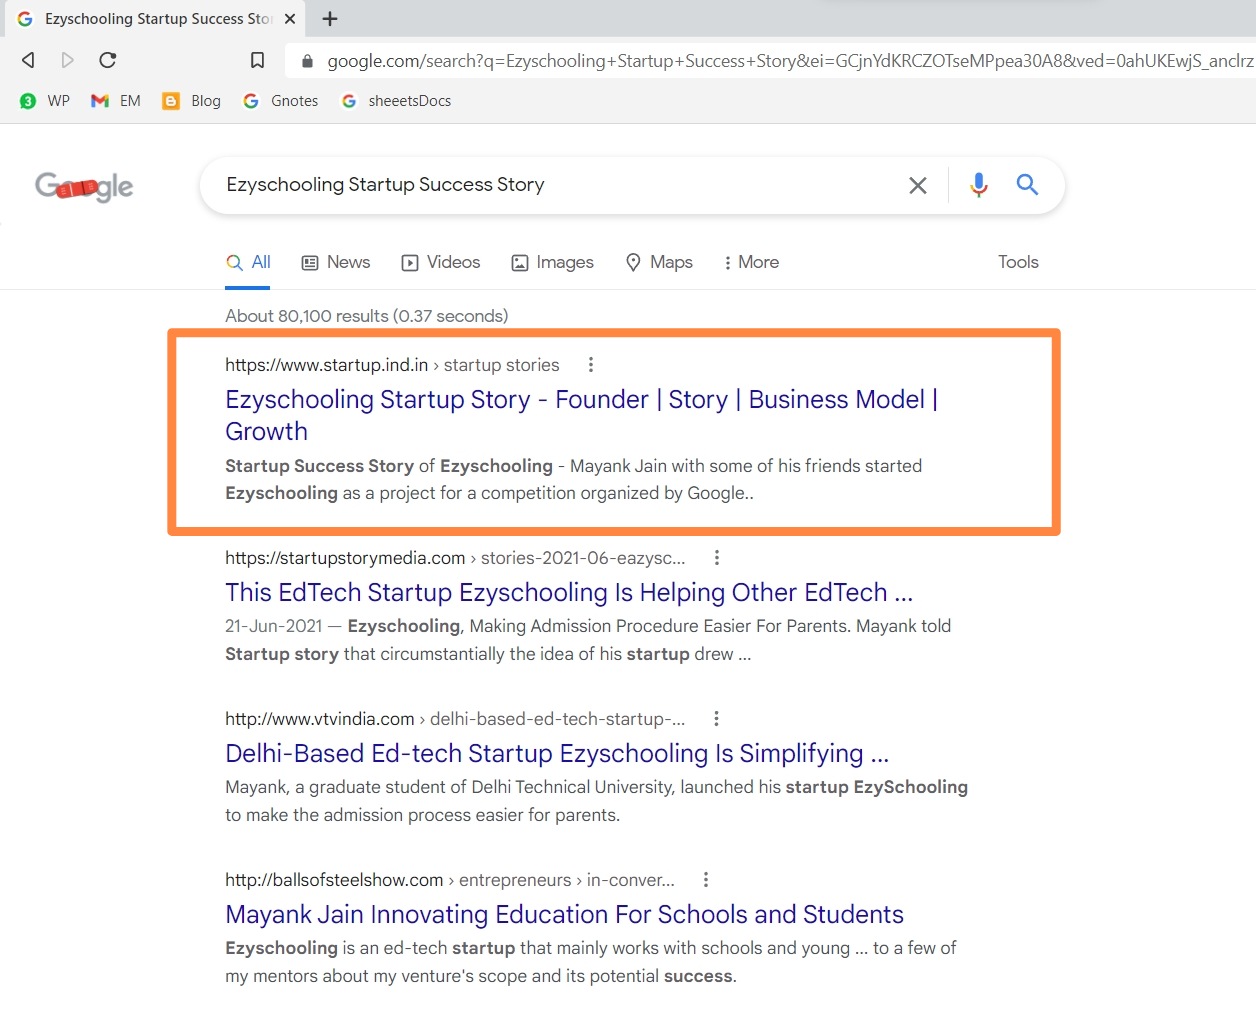Click the Google logo

pos(84,186)
